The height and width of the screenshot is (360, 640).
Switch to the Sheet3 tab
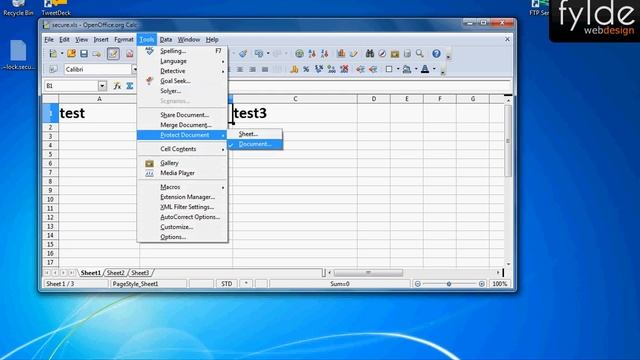pyautogui.click(x=140, y=273)
